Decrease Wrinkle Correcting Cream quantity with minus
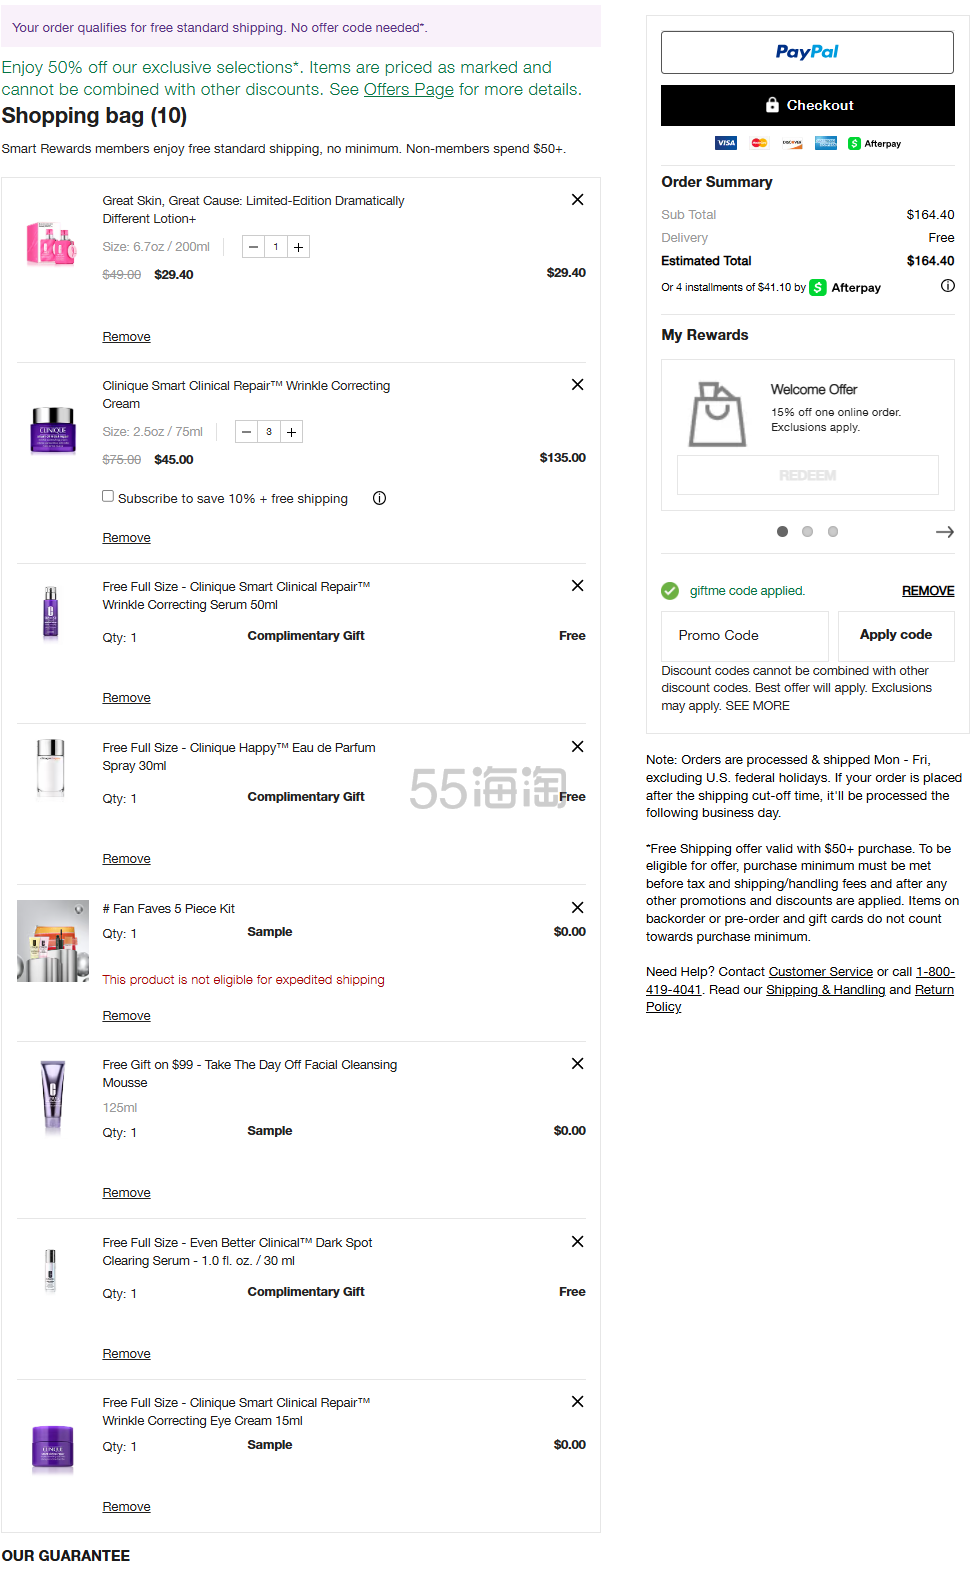 pyautogui.click(x=247, y=432)
